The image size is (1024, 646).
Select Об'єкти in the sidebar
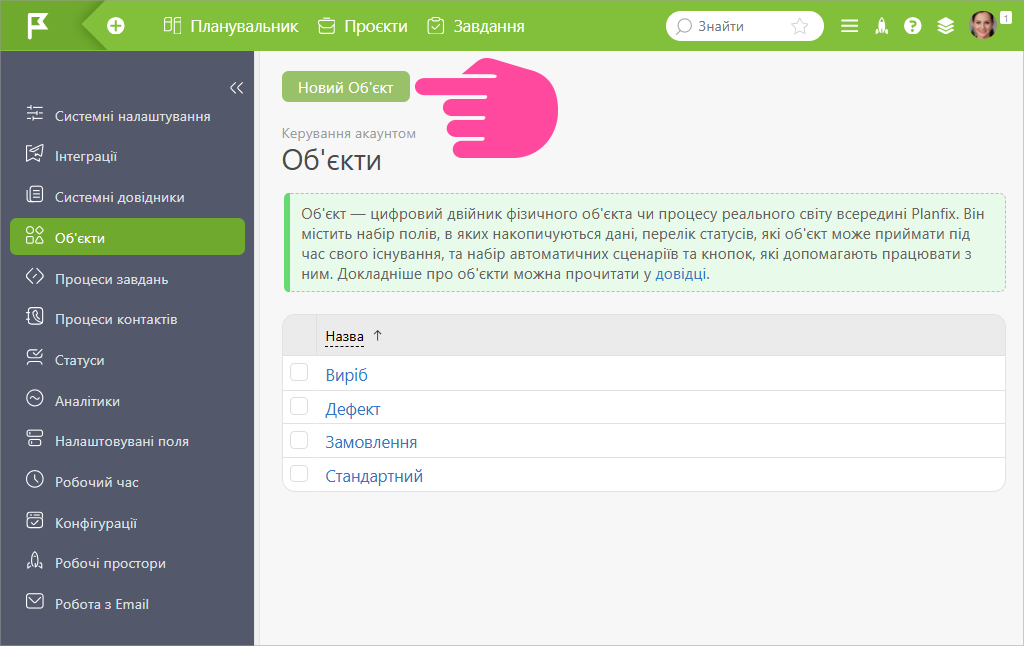pyautogui.click(x=127, y=236)
